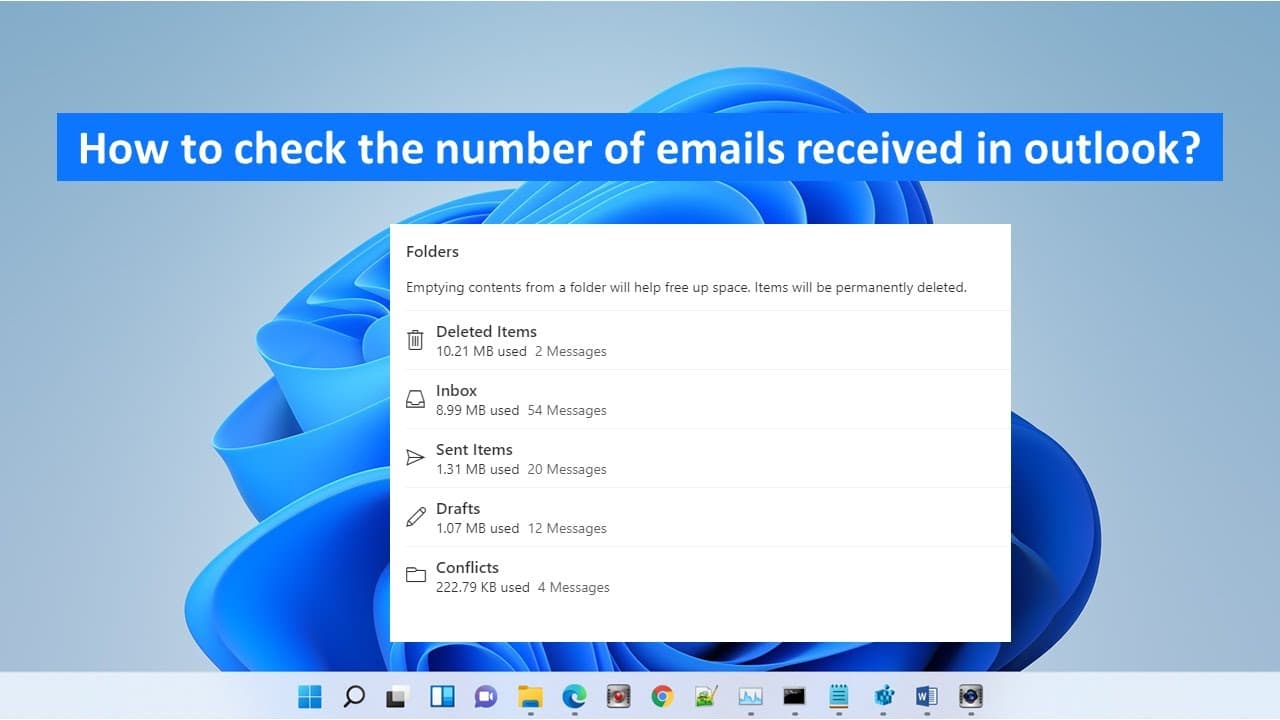1280x720 pixels.
Task: Click "1.31 MB used" under Sent Items
Action: coord(477,469)
